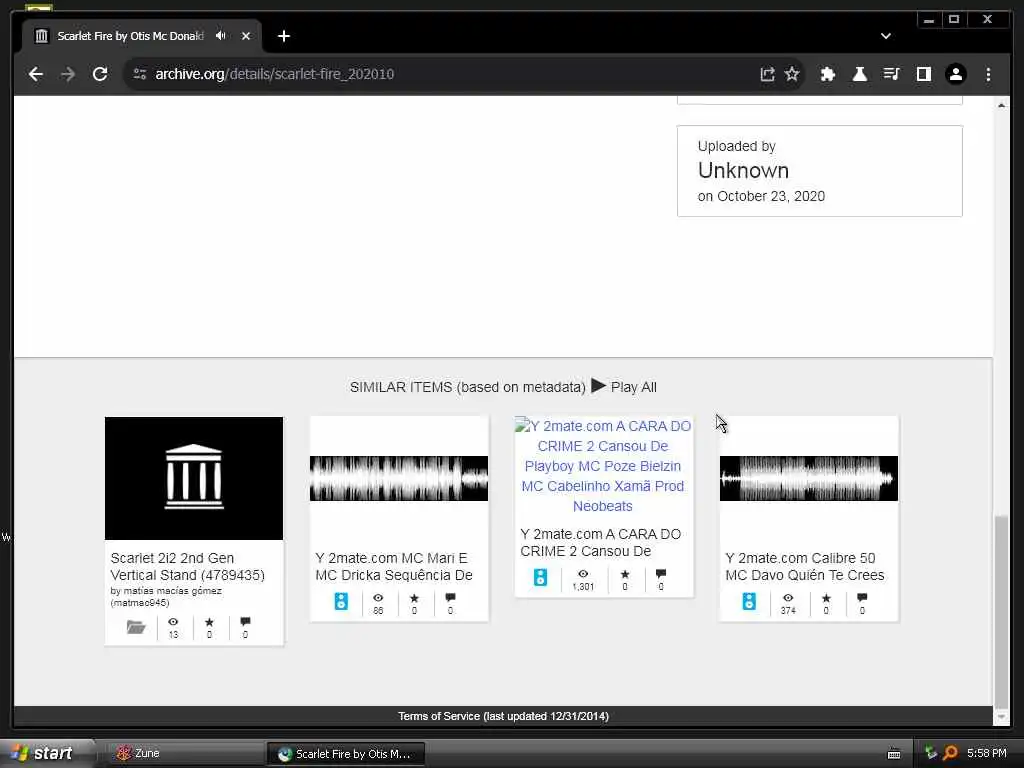Click comments icon on MC Mari card
Viewport: 1024px width, 768px height.
(450, 598)
